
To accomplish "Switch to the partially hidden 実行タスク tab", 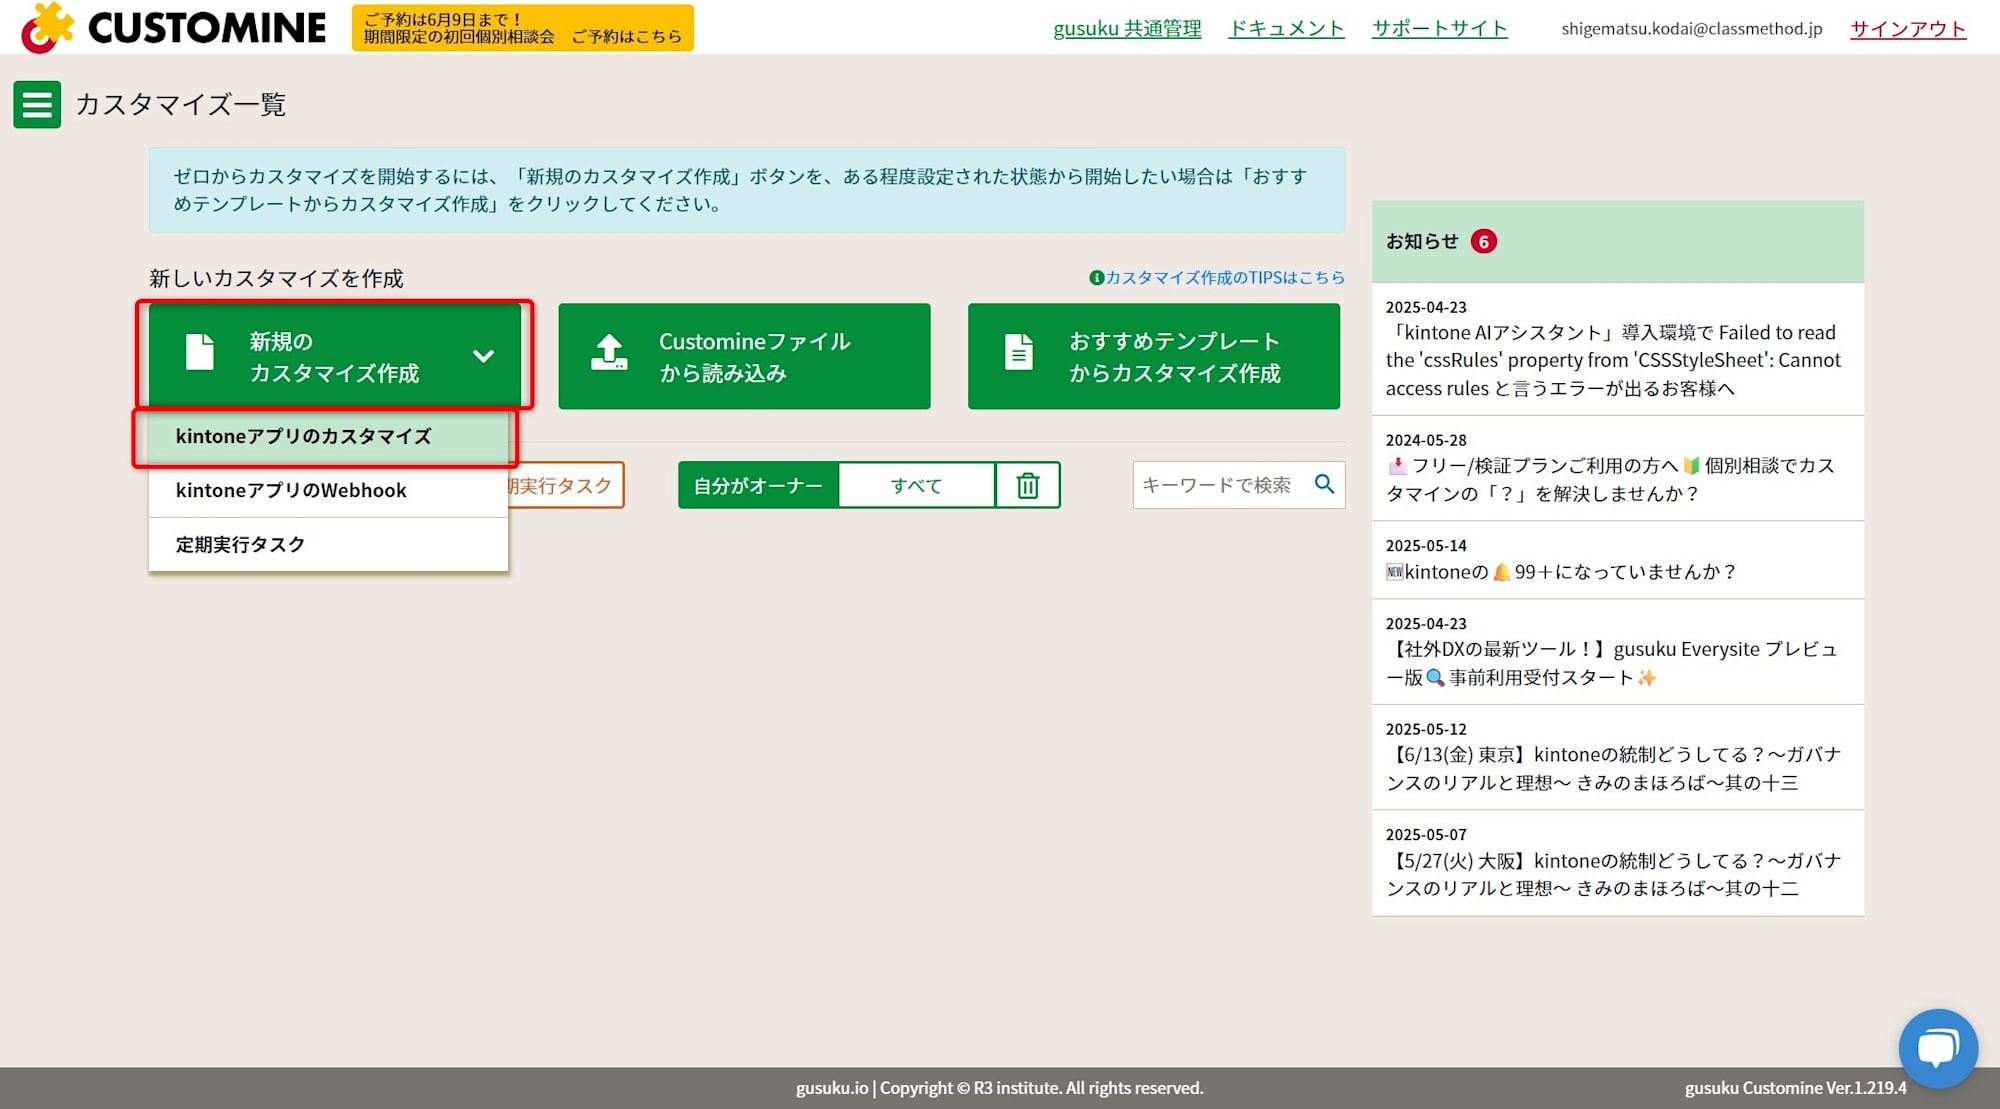I will (566, 485).
